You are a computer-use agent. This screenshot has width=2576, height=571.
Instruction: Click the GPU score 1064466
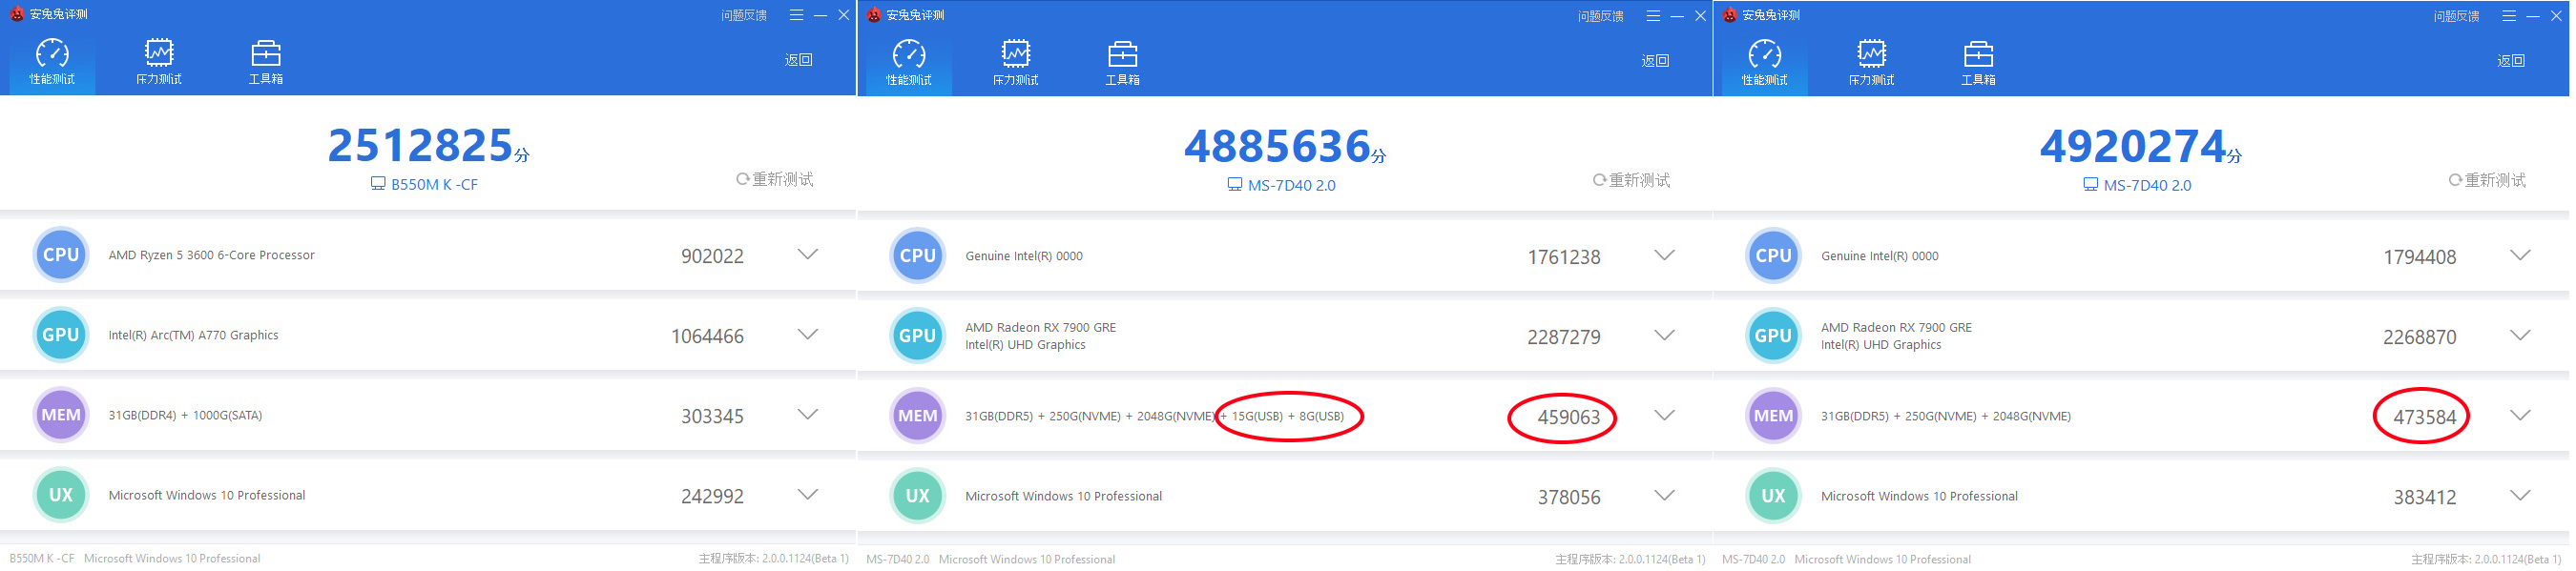tap(707, 336)
